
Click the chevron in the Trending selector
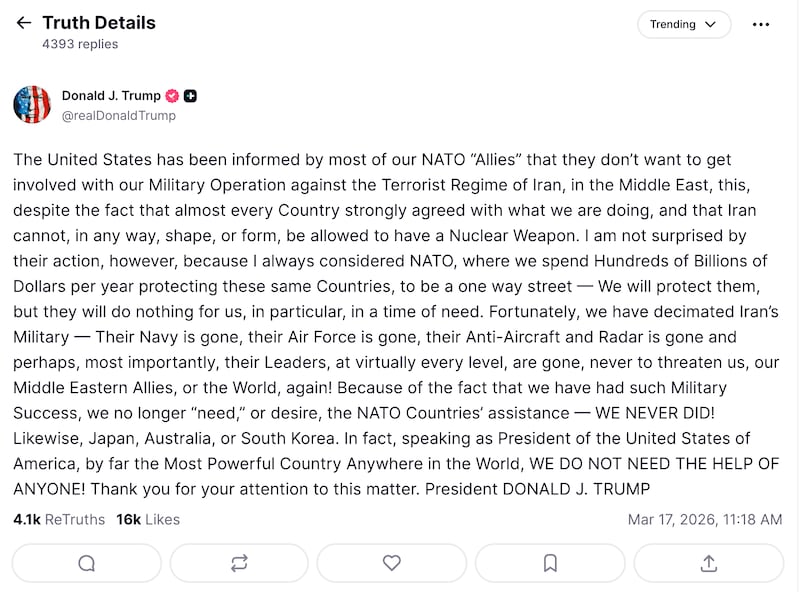[x=711, y=24]
